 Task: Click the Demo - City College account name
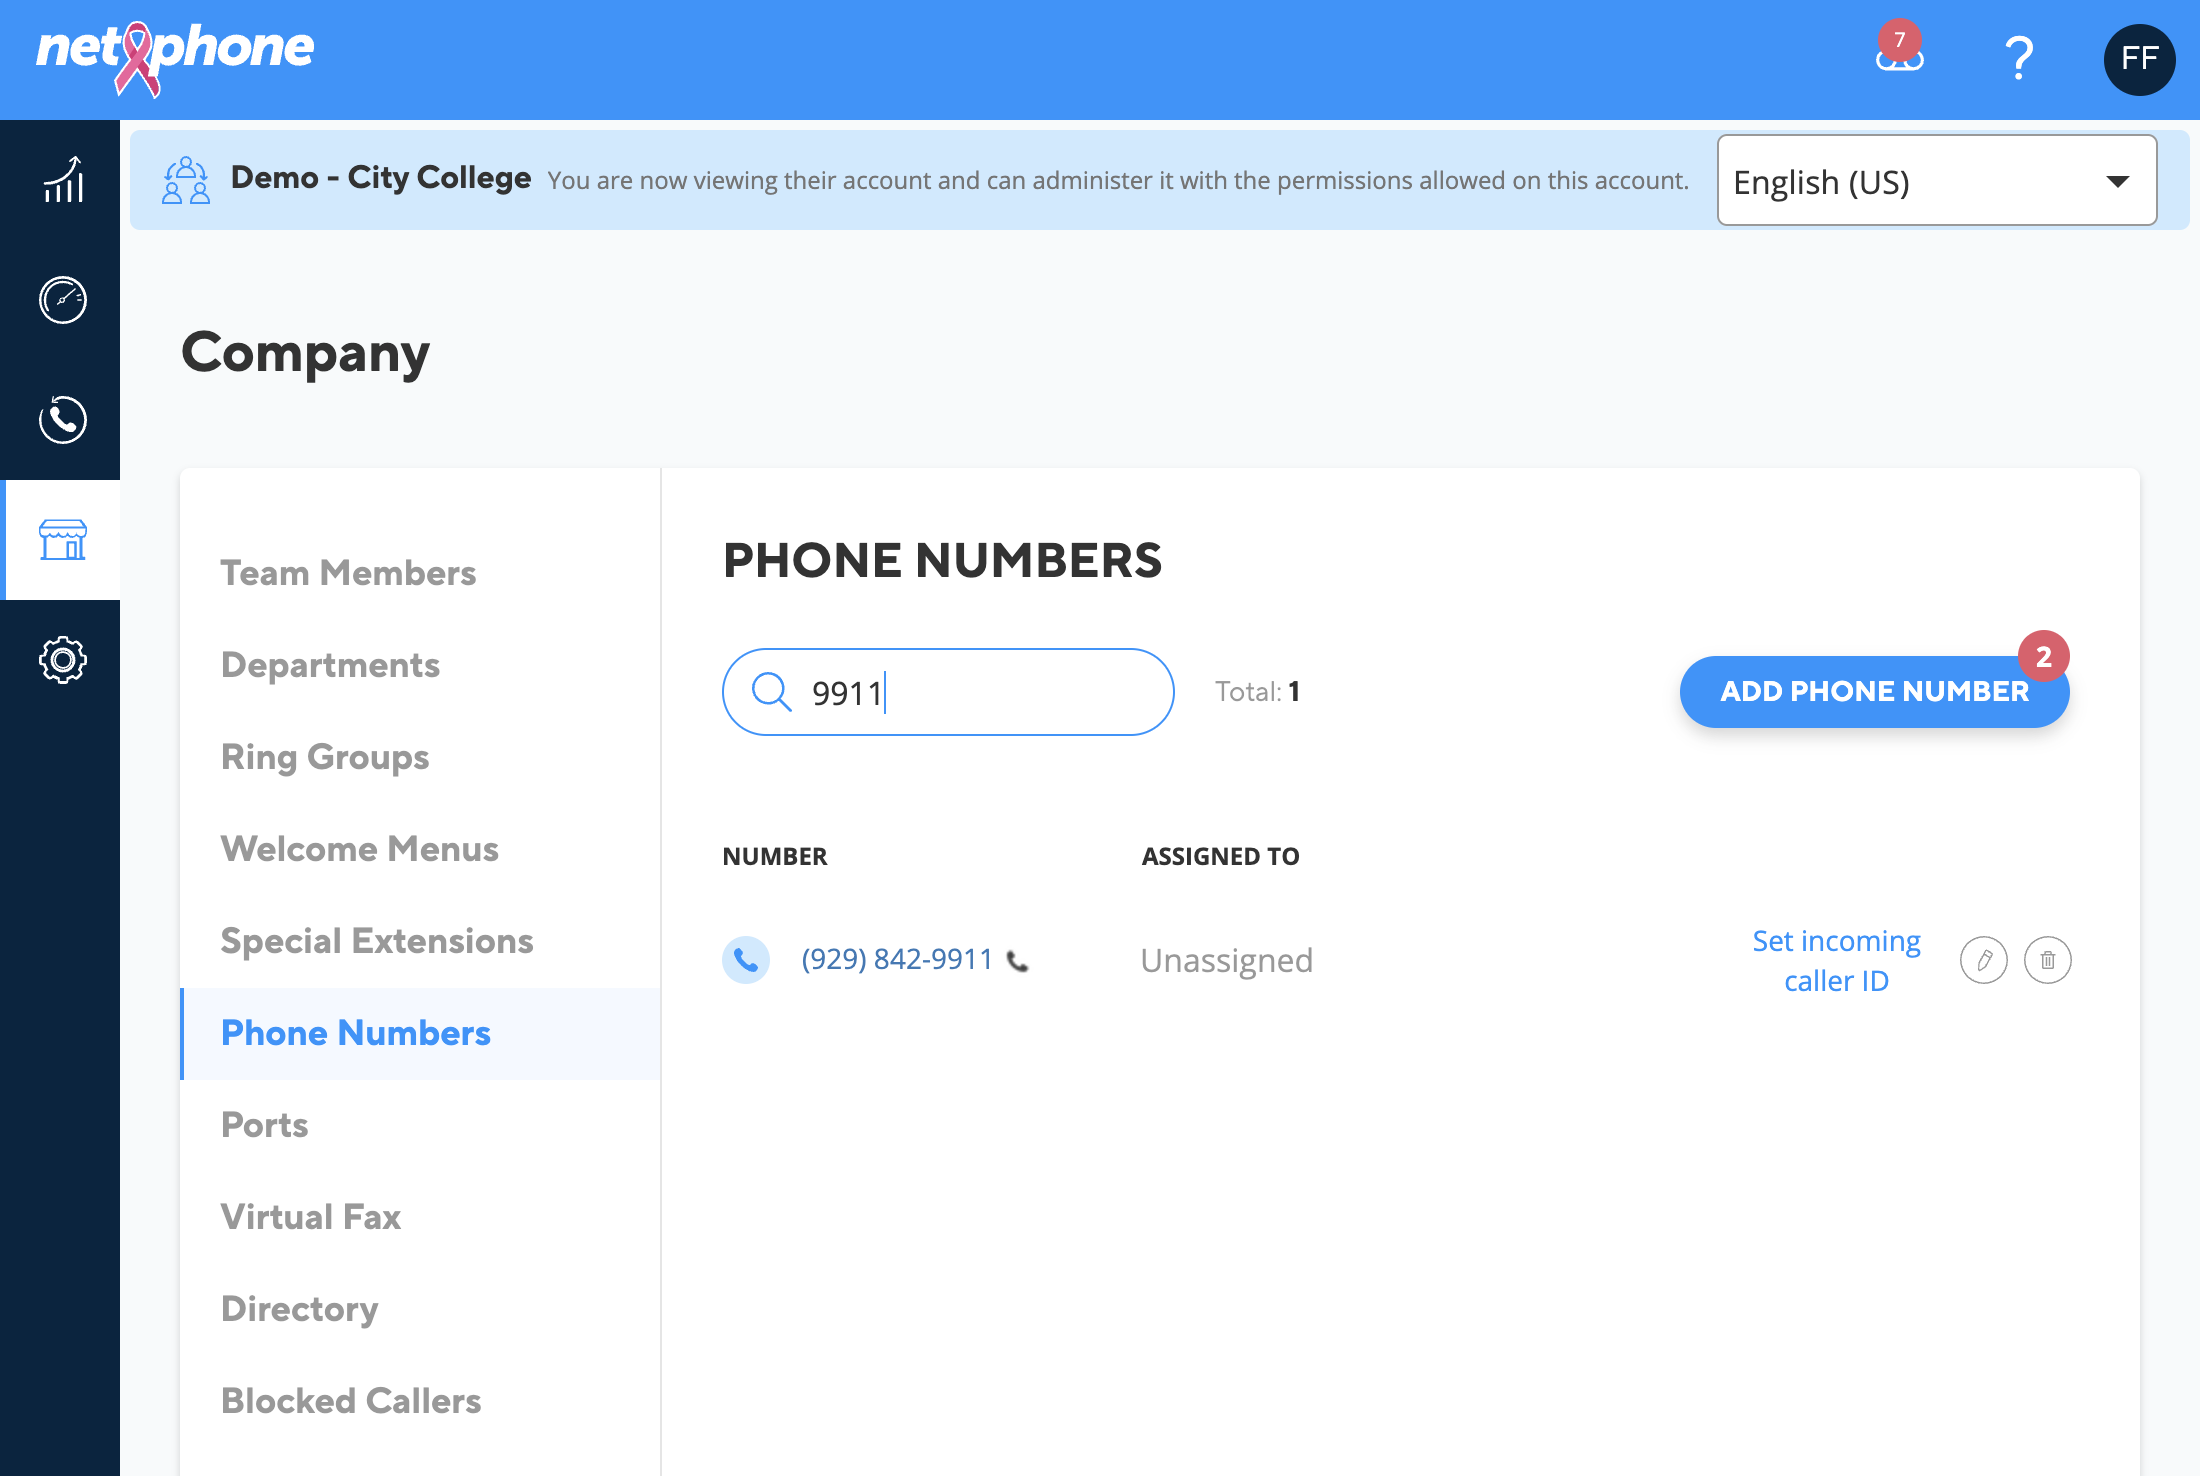(381, 178)
